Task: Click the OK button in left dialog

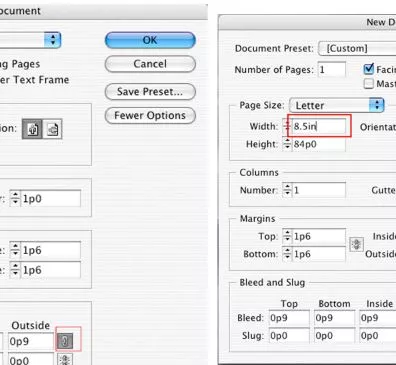Action: pos(150,40)
